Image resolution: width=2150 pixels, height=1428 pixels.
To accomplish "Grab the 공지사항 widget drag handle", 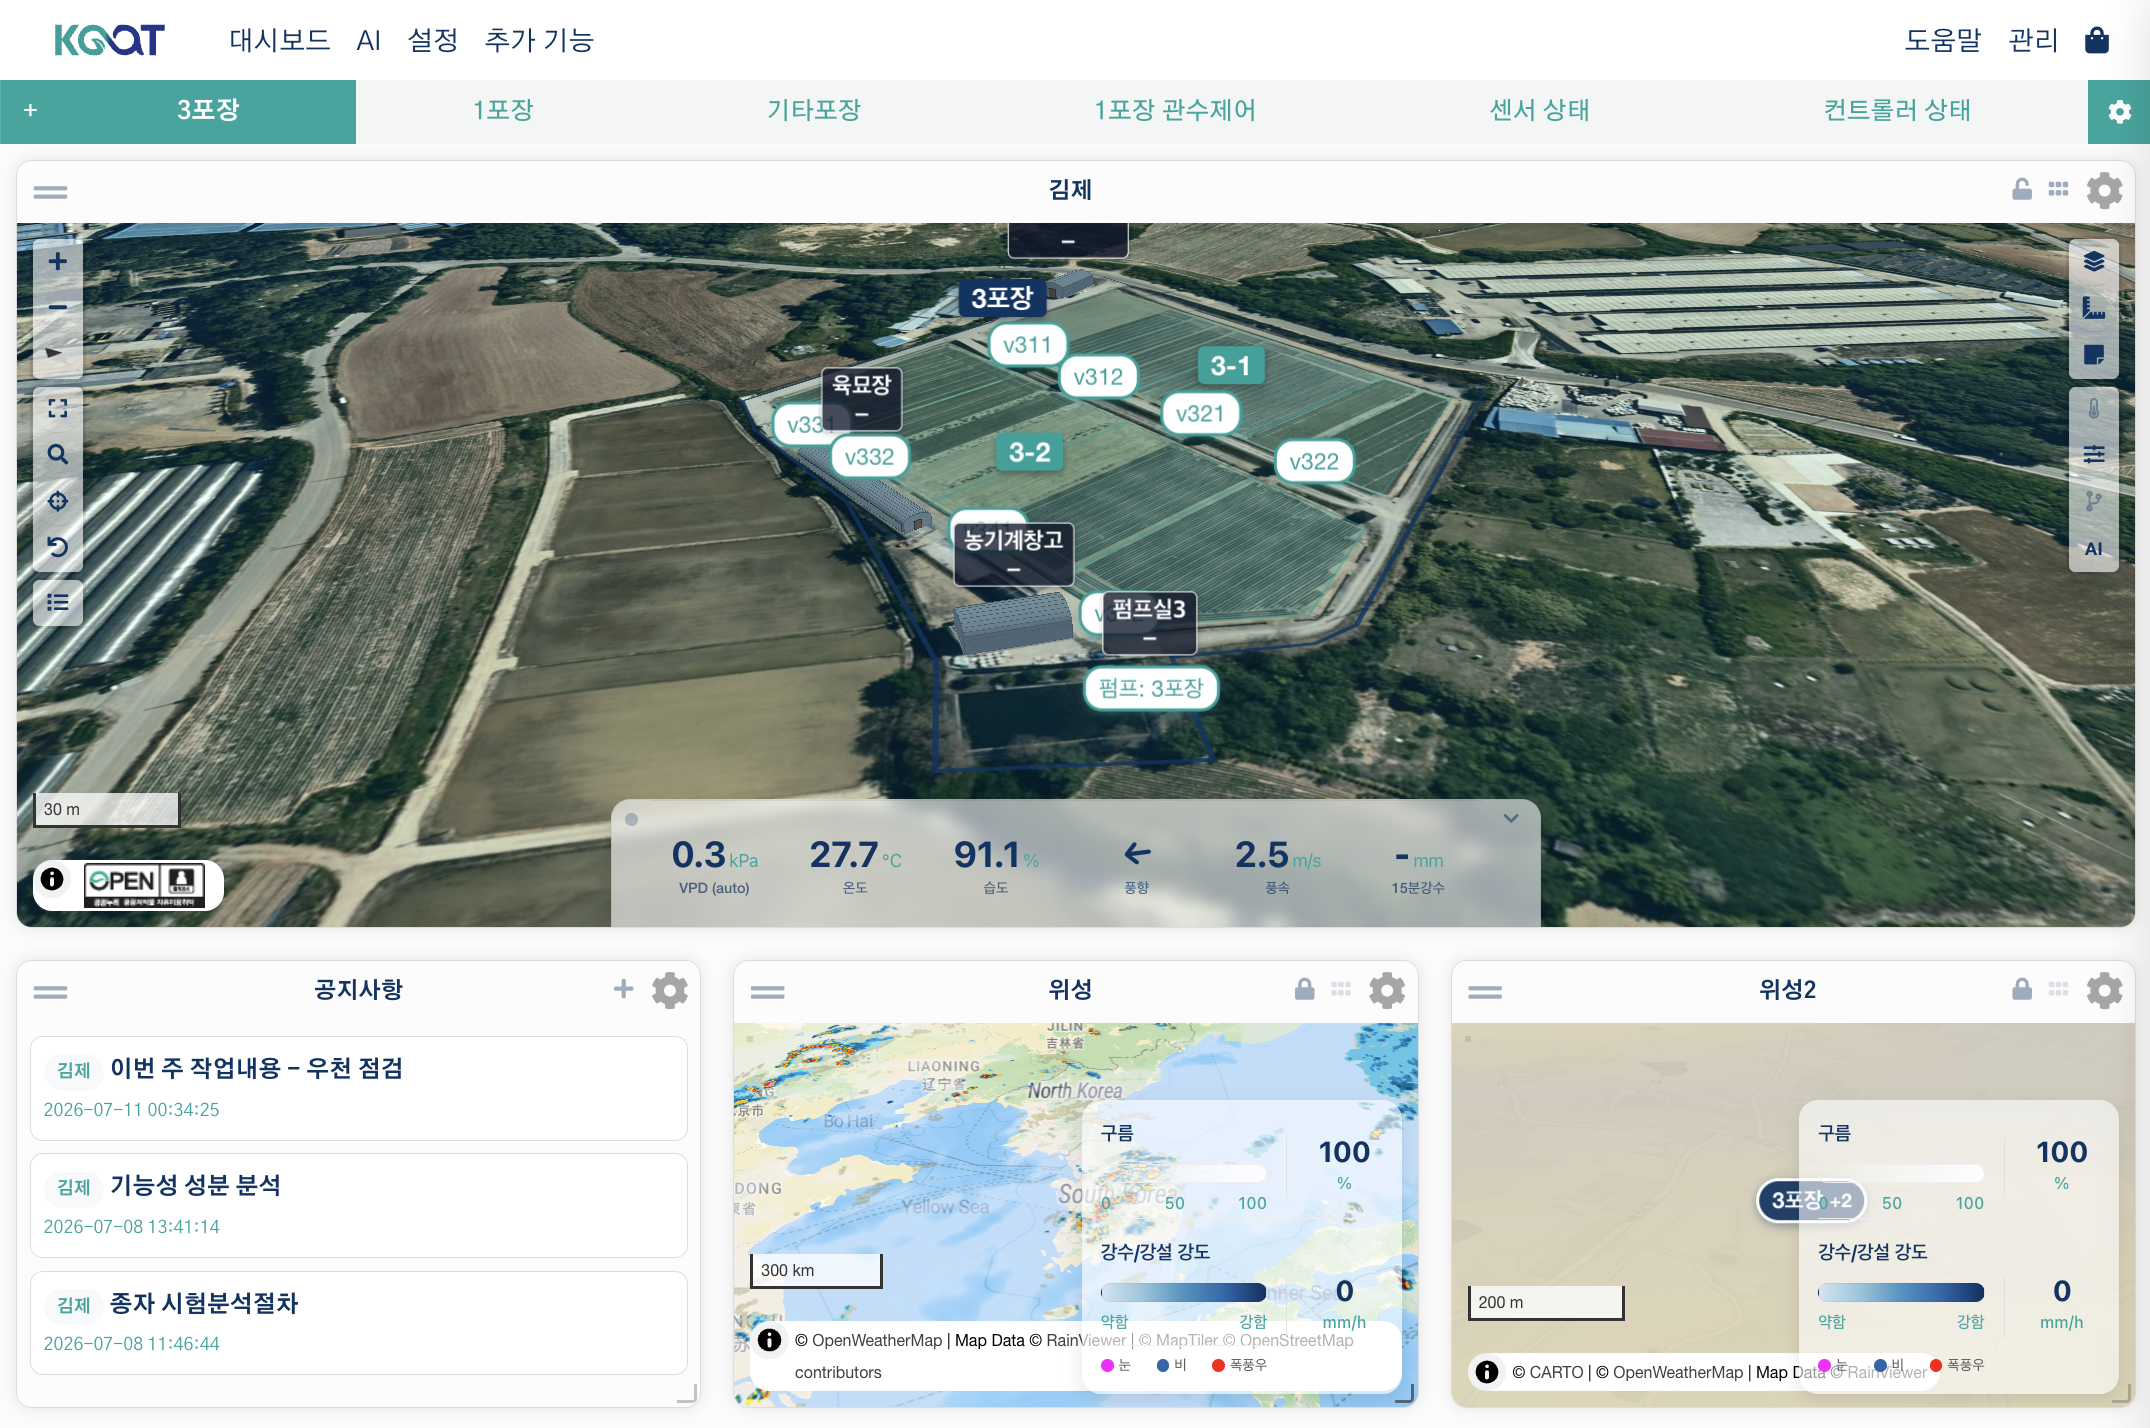I will click(50, 991).
